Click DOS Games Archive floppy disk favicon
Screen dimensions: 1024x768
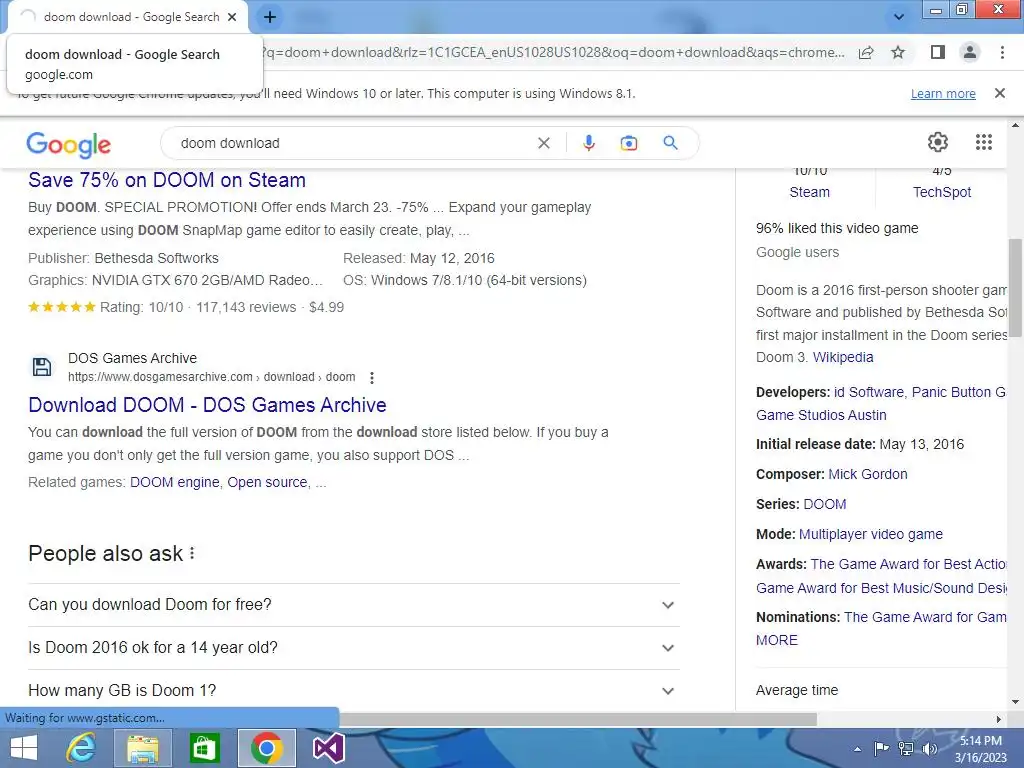[42, 367]
